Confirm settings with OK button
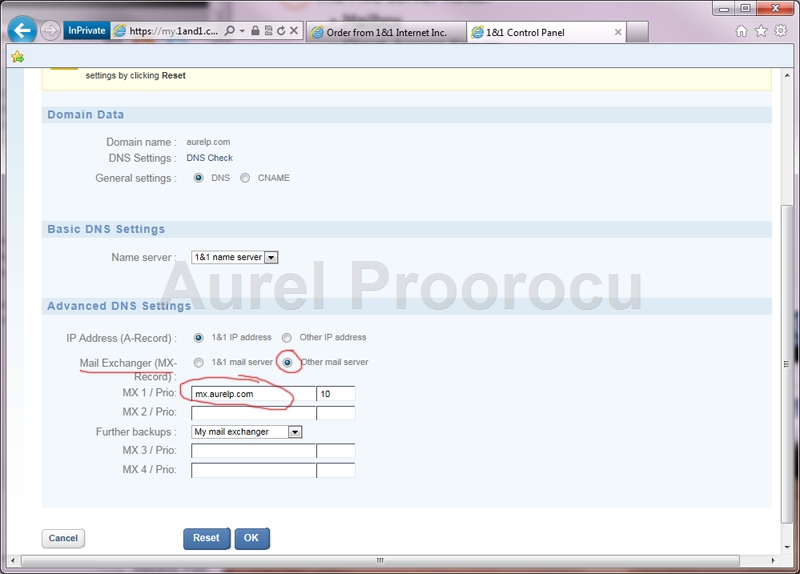Viewport: 800px width, 574px height. click(252, 538)
